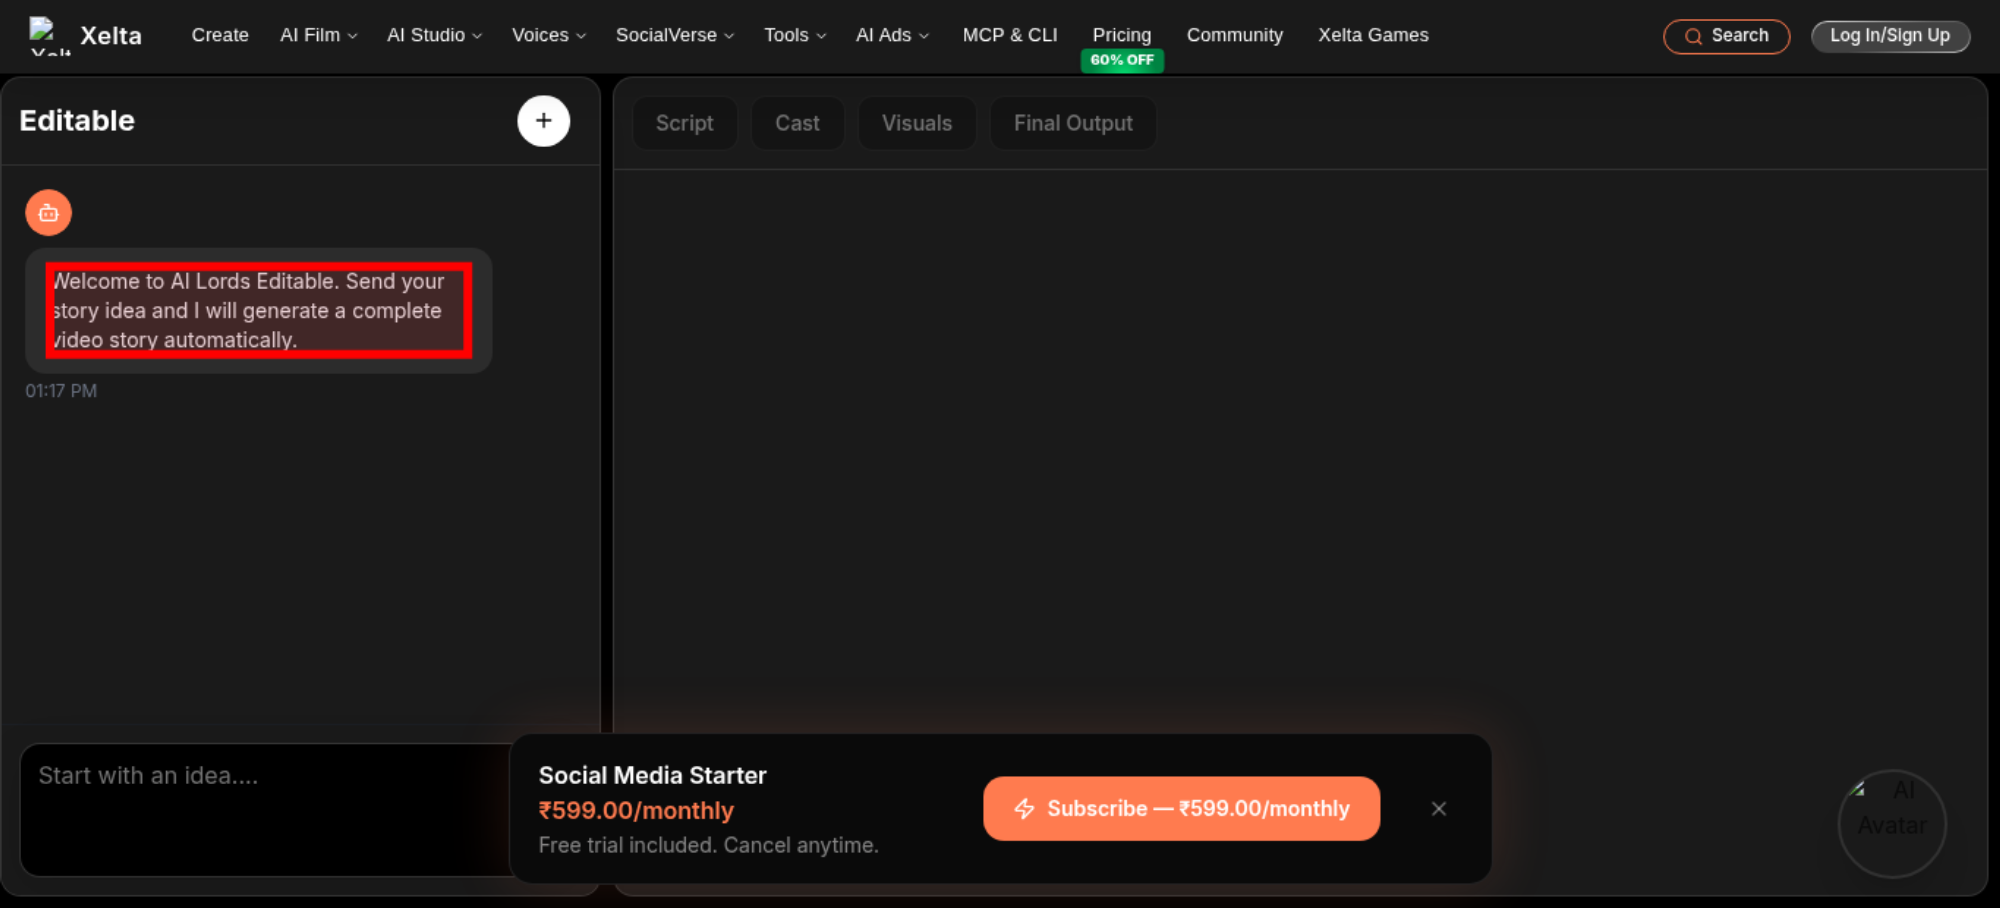Open Xelta Games from navigation
Image resolution: width=2000 pixels, height=908 pixels.
[1373, 35]
